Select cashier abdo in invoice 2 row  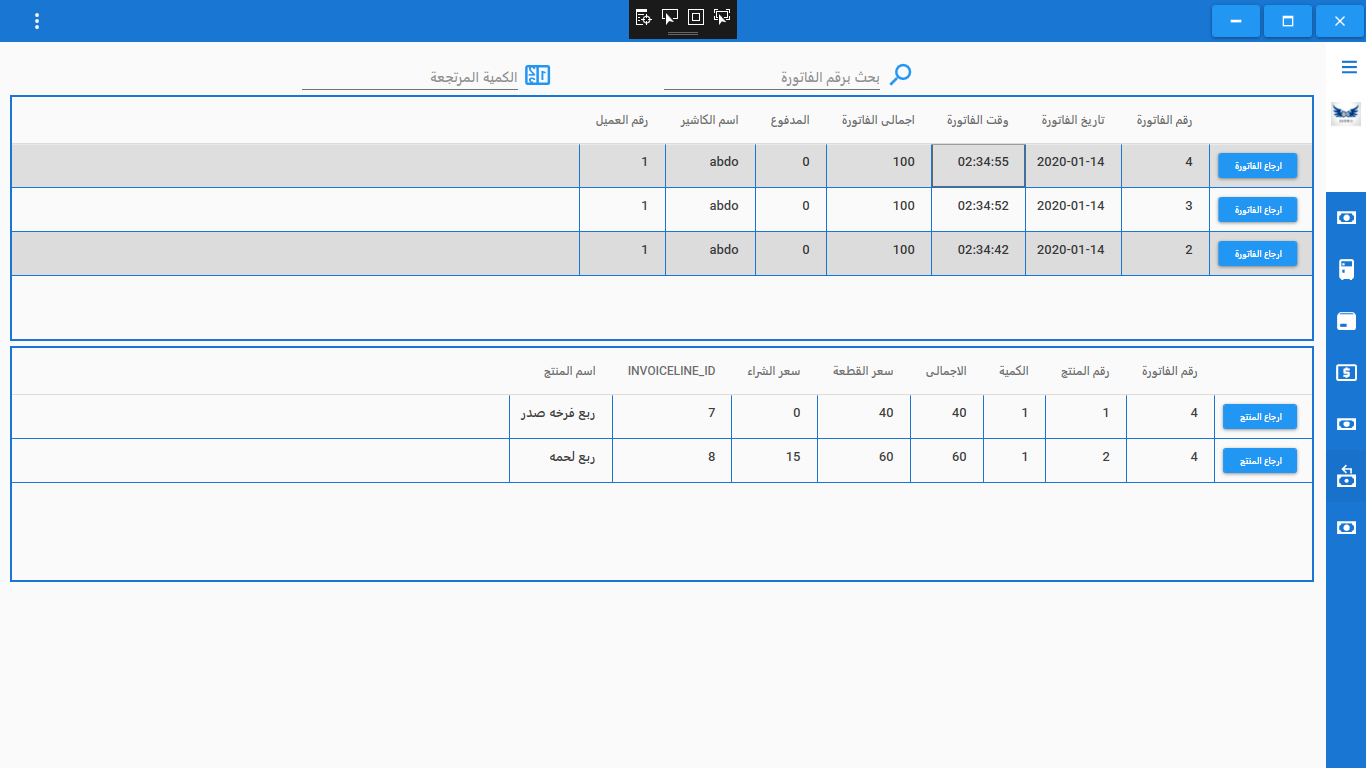point(710,253)
